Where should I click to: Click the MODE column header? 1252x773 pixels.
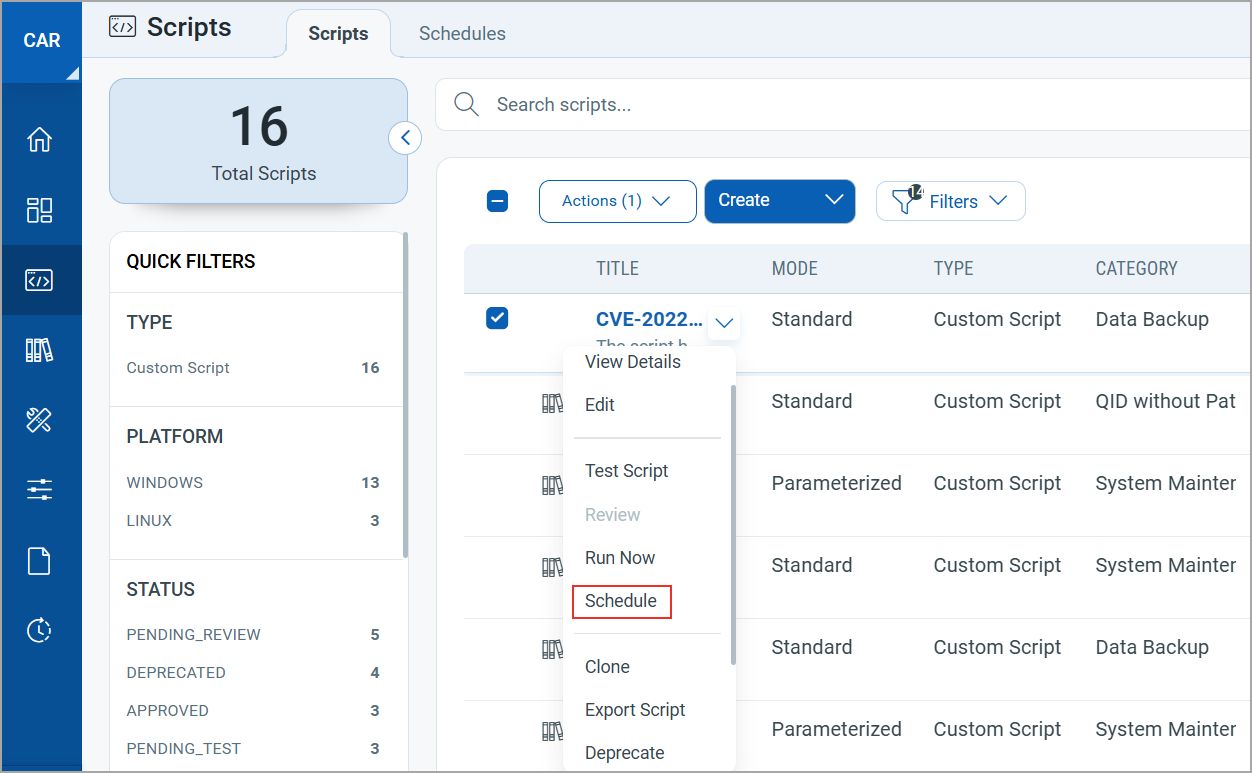(795, 269)
